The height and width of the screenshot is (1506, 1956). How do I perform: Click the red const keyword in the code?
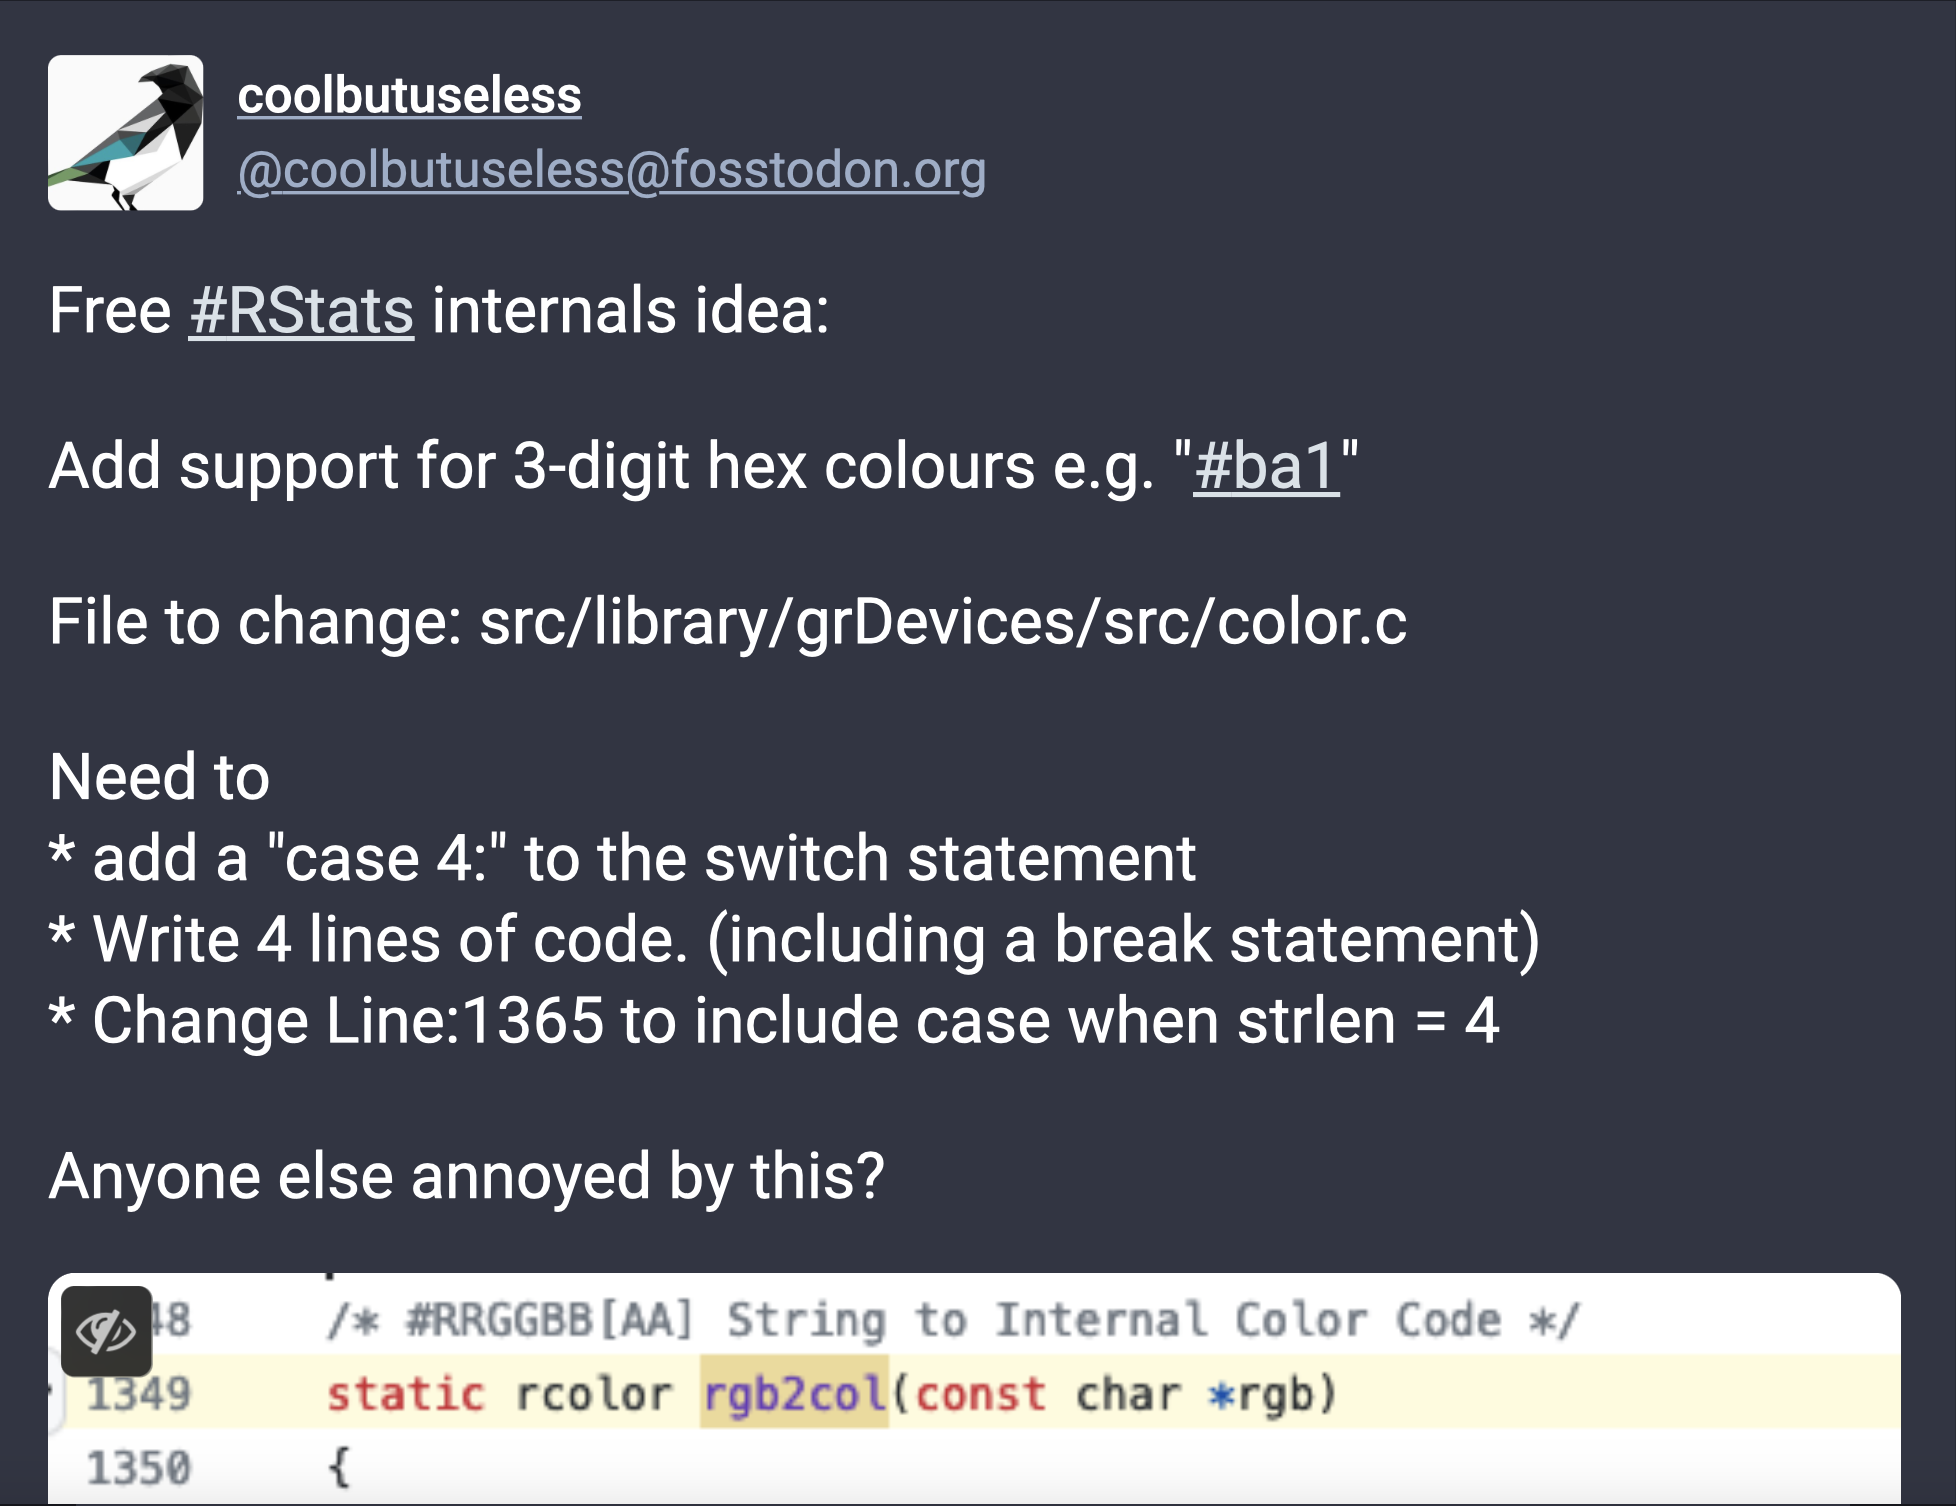980,1394
